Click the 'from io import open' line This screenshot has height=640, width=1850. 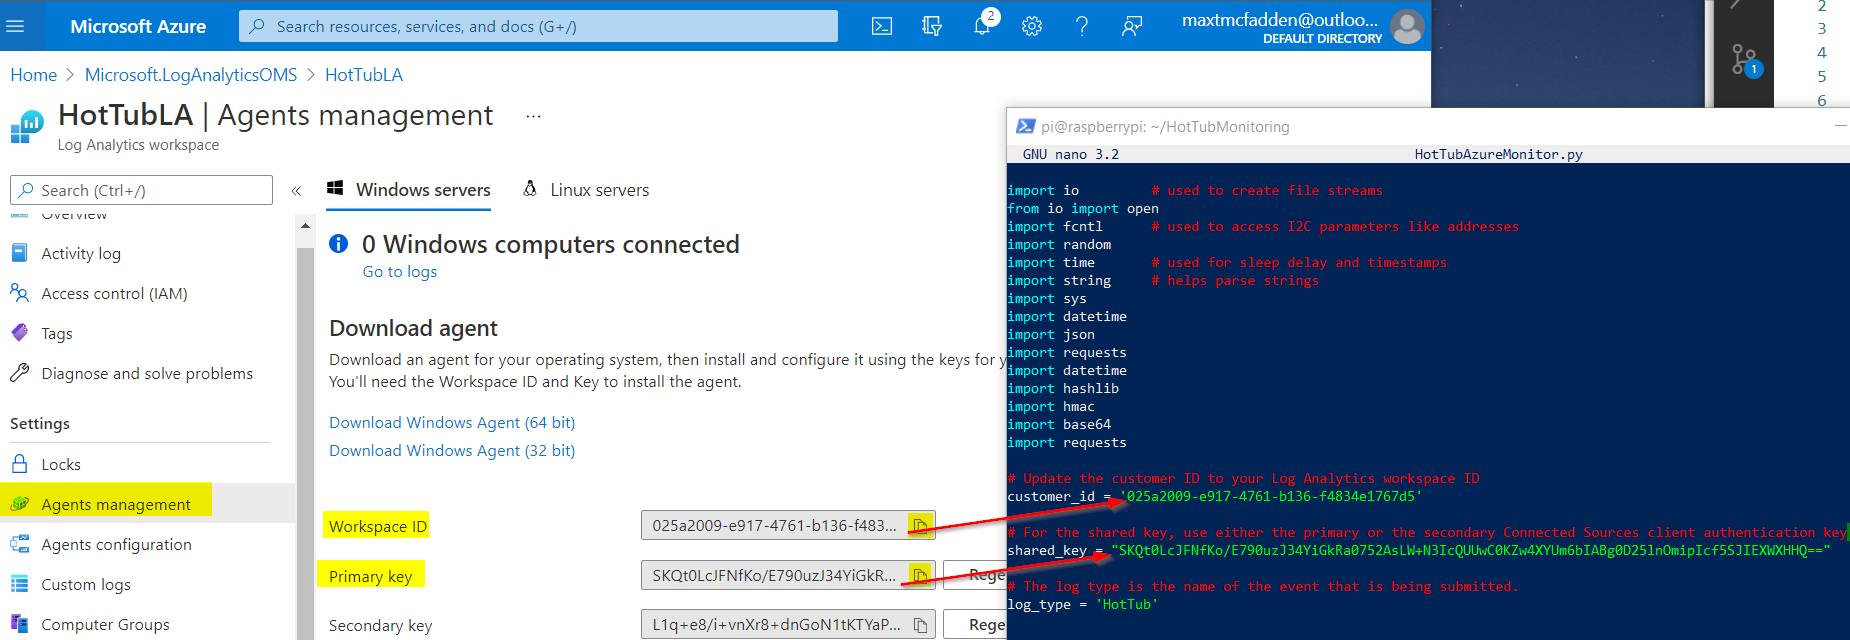coord(1083,209)
